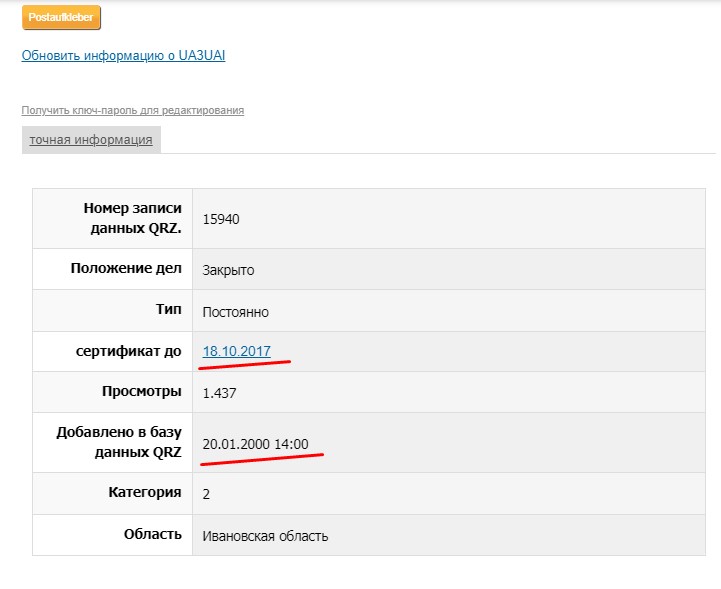This screenshot has height=589, width=721.
Task: Click label сертификат до
Action: (x=129, y=351)
